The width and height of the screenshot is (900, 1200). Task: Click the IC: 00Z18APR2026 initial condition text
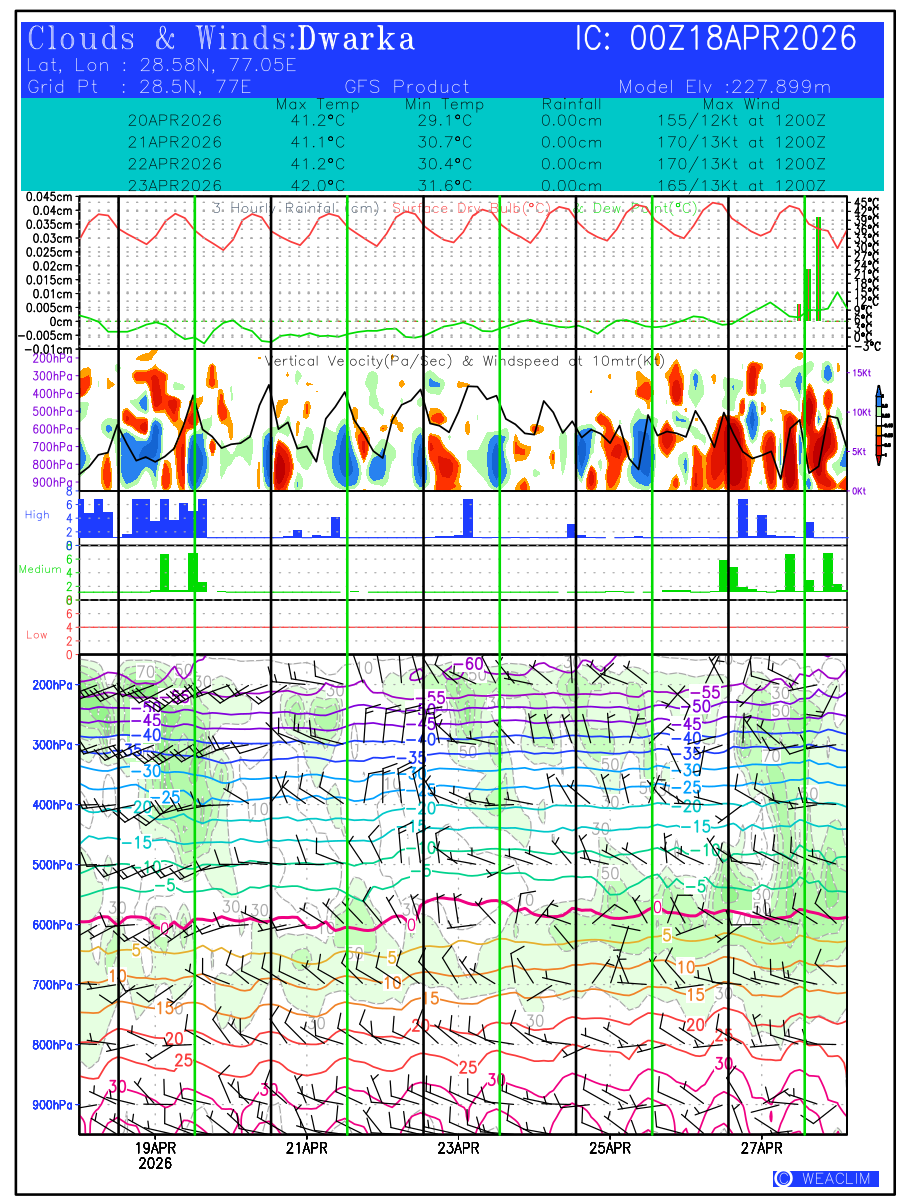716,39
